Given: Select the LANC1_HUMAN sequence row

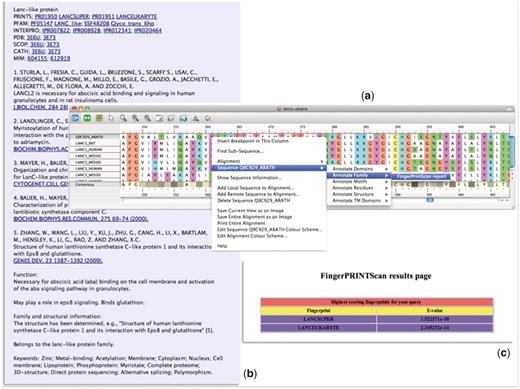Looking at the screenshot, I should [94, 150].
